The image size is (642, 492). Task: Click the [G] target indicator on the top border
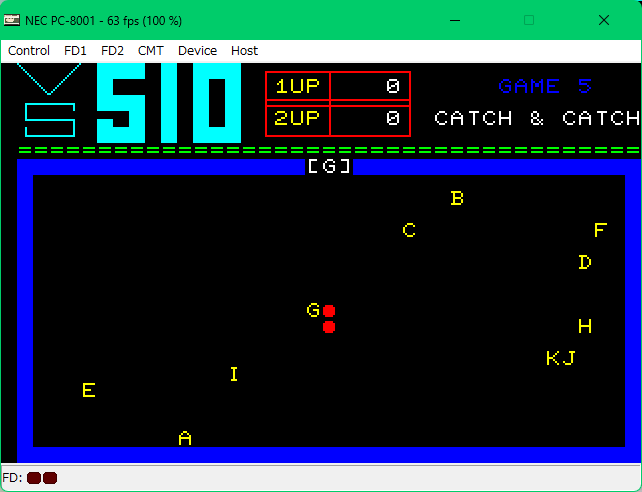[329, 166]
